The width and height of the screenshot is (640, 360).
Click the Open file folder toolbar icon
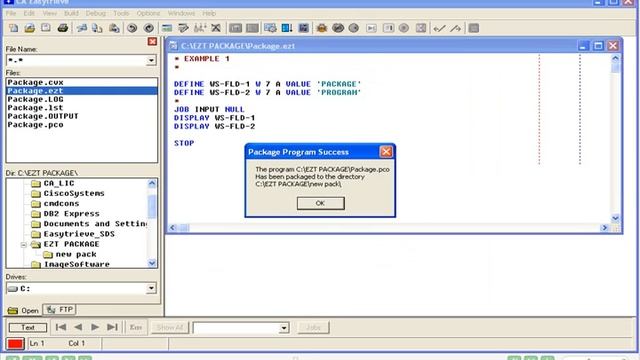coord(29,28)
